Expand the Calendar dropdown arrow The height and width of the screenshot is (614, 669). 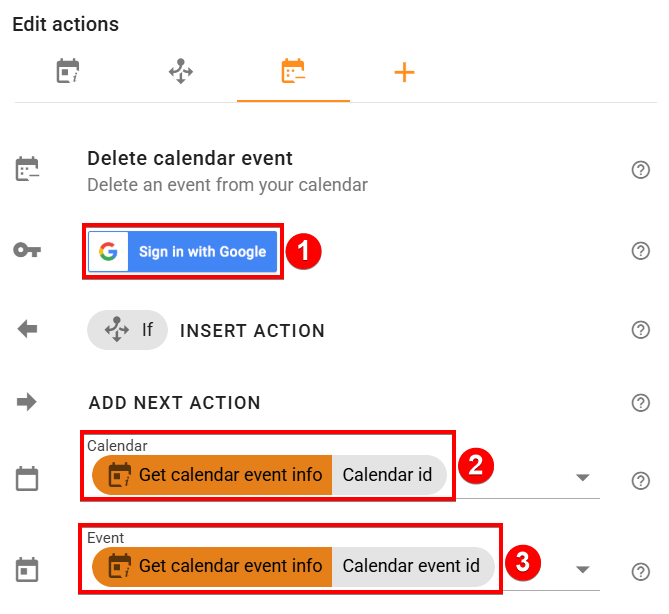click(583, 478)
